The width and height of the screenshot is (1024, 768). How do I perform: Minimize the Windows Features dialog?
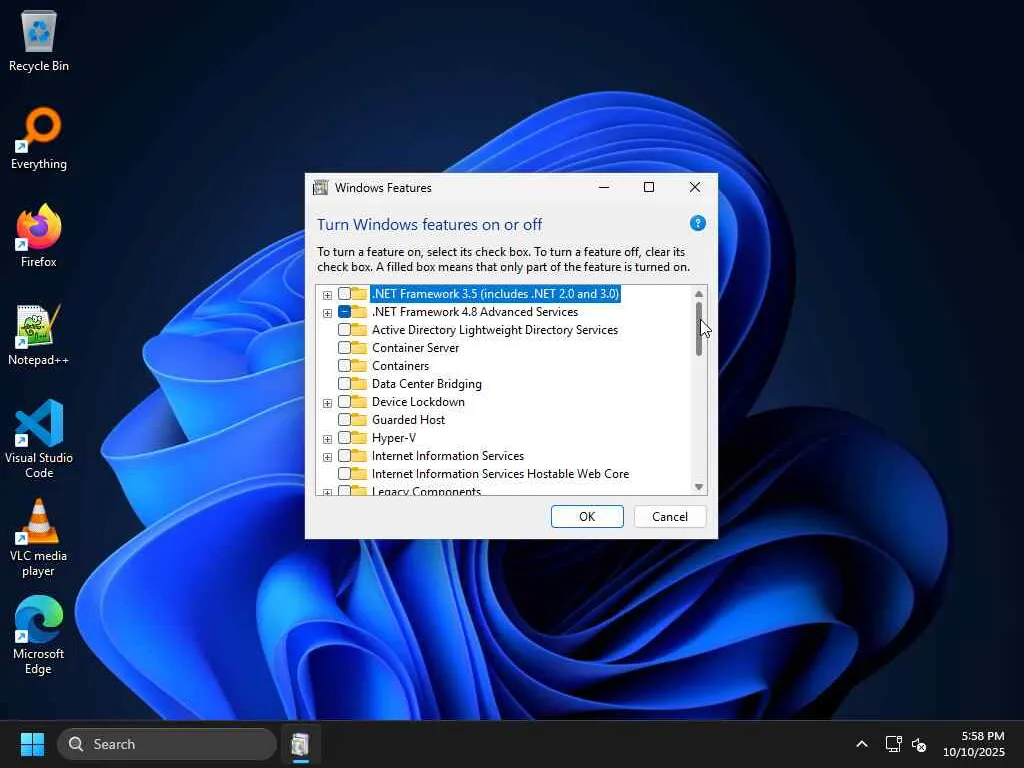tap(604, 187)
